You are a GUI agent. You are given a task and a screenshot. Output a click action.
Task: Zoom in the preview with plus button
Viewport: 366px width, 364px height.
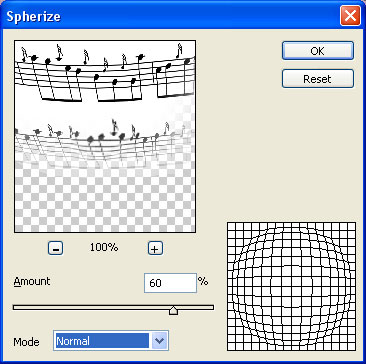click(155, 249)
